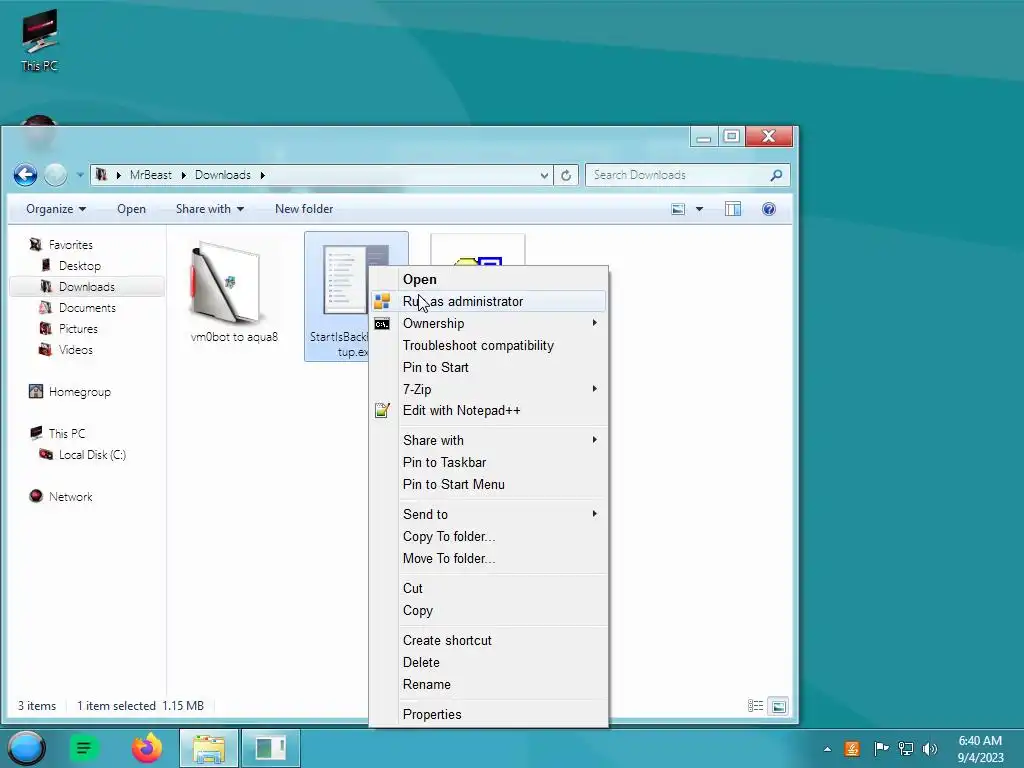
Task: Expand the Ownership submenu
Action: [x=488, y=323]
